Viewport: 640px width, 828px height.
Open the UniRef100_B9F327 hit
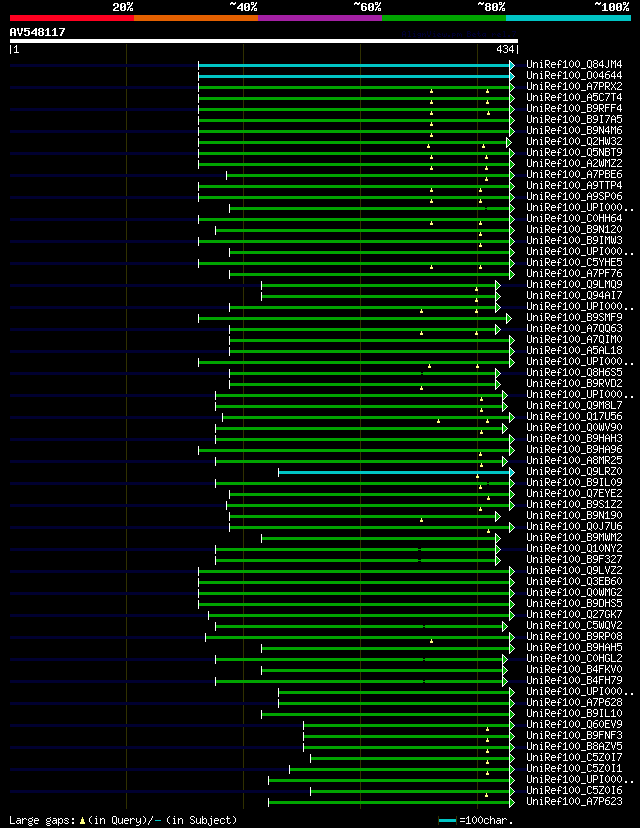574,560
